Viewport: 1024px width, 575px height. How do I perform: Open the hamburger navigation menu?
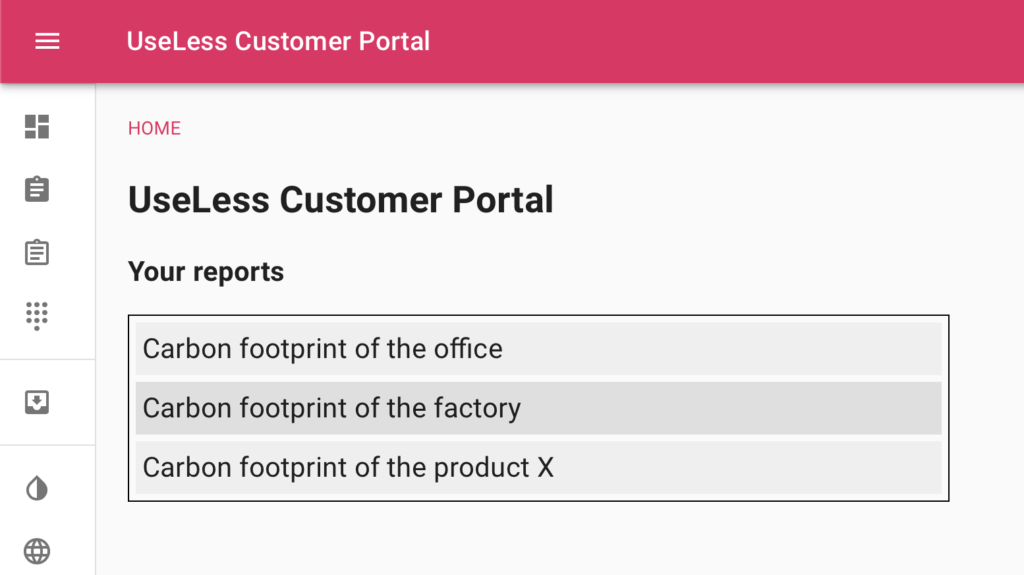click(x=47, y=41)
